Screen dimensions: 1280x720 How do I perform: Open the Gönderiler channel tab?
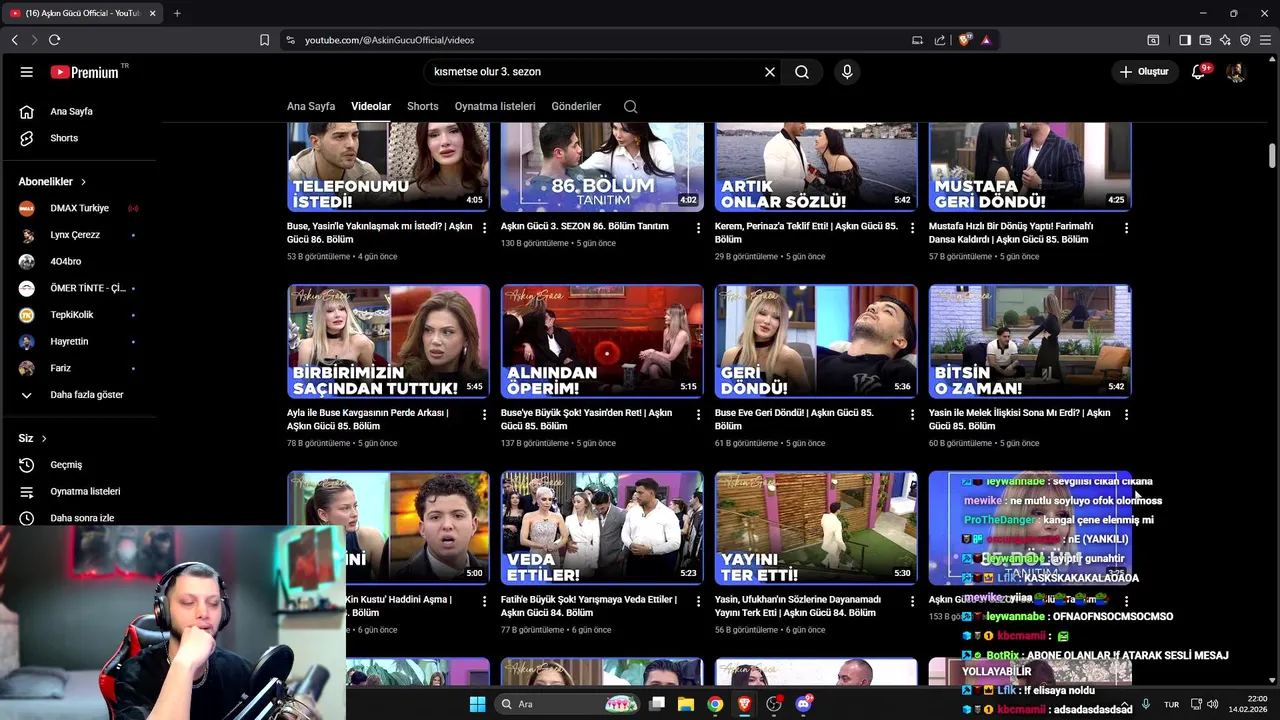coord(576,106)
